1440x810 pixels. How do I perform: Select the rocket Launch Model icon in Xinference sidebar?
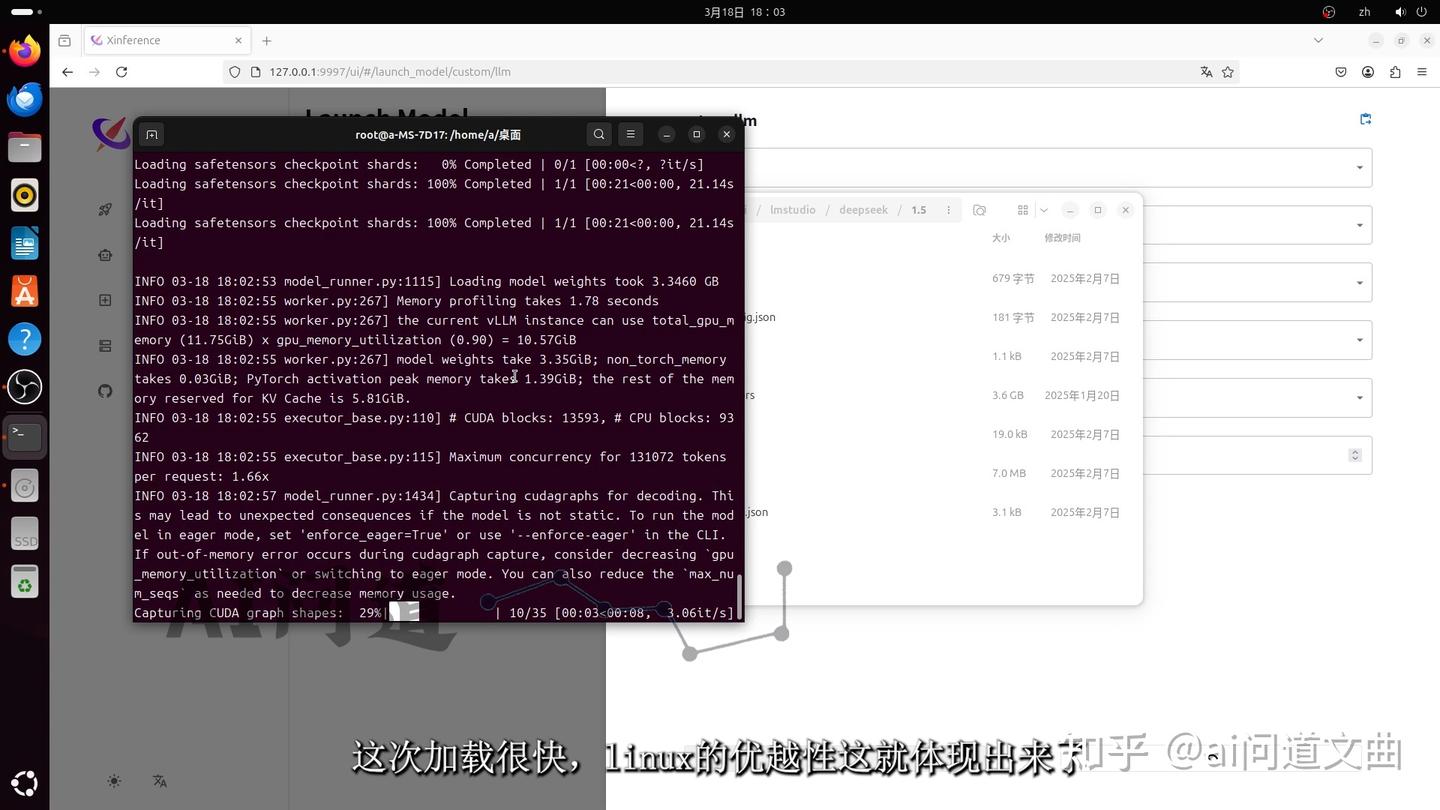point(104,209)
